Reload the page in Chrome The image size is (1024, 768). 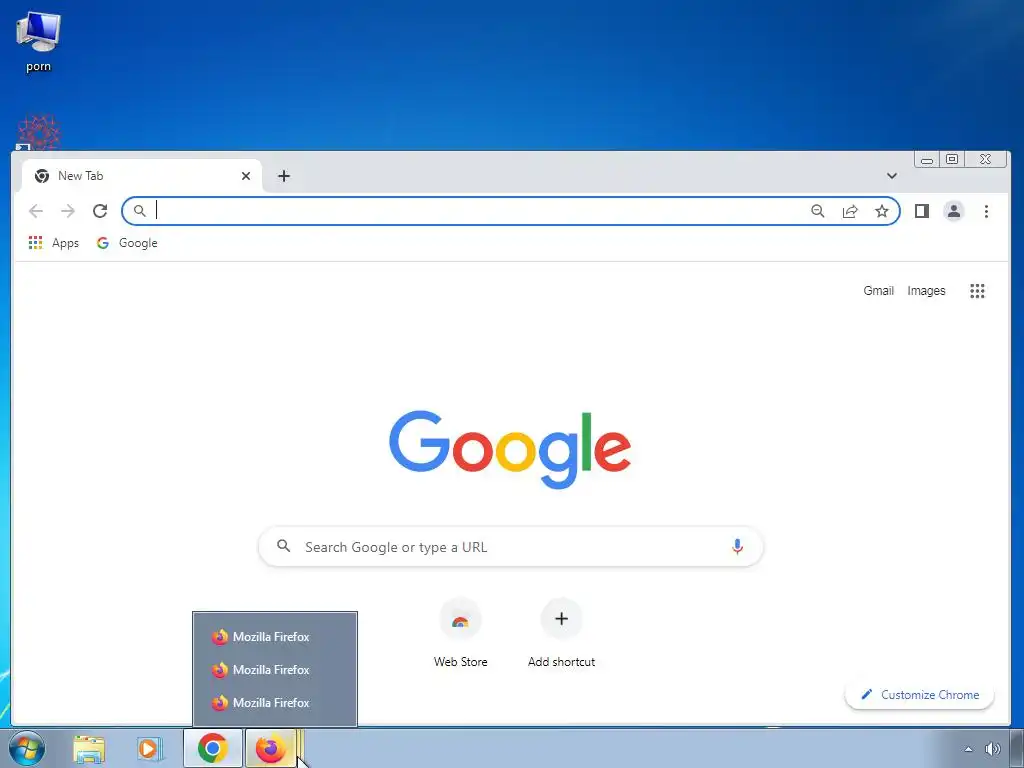tap(100, 211)
